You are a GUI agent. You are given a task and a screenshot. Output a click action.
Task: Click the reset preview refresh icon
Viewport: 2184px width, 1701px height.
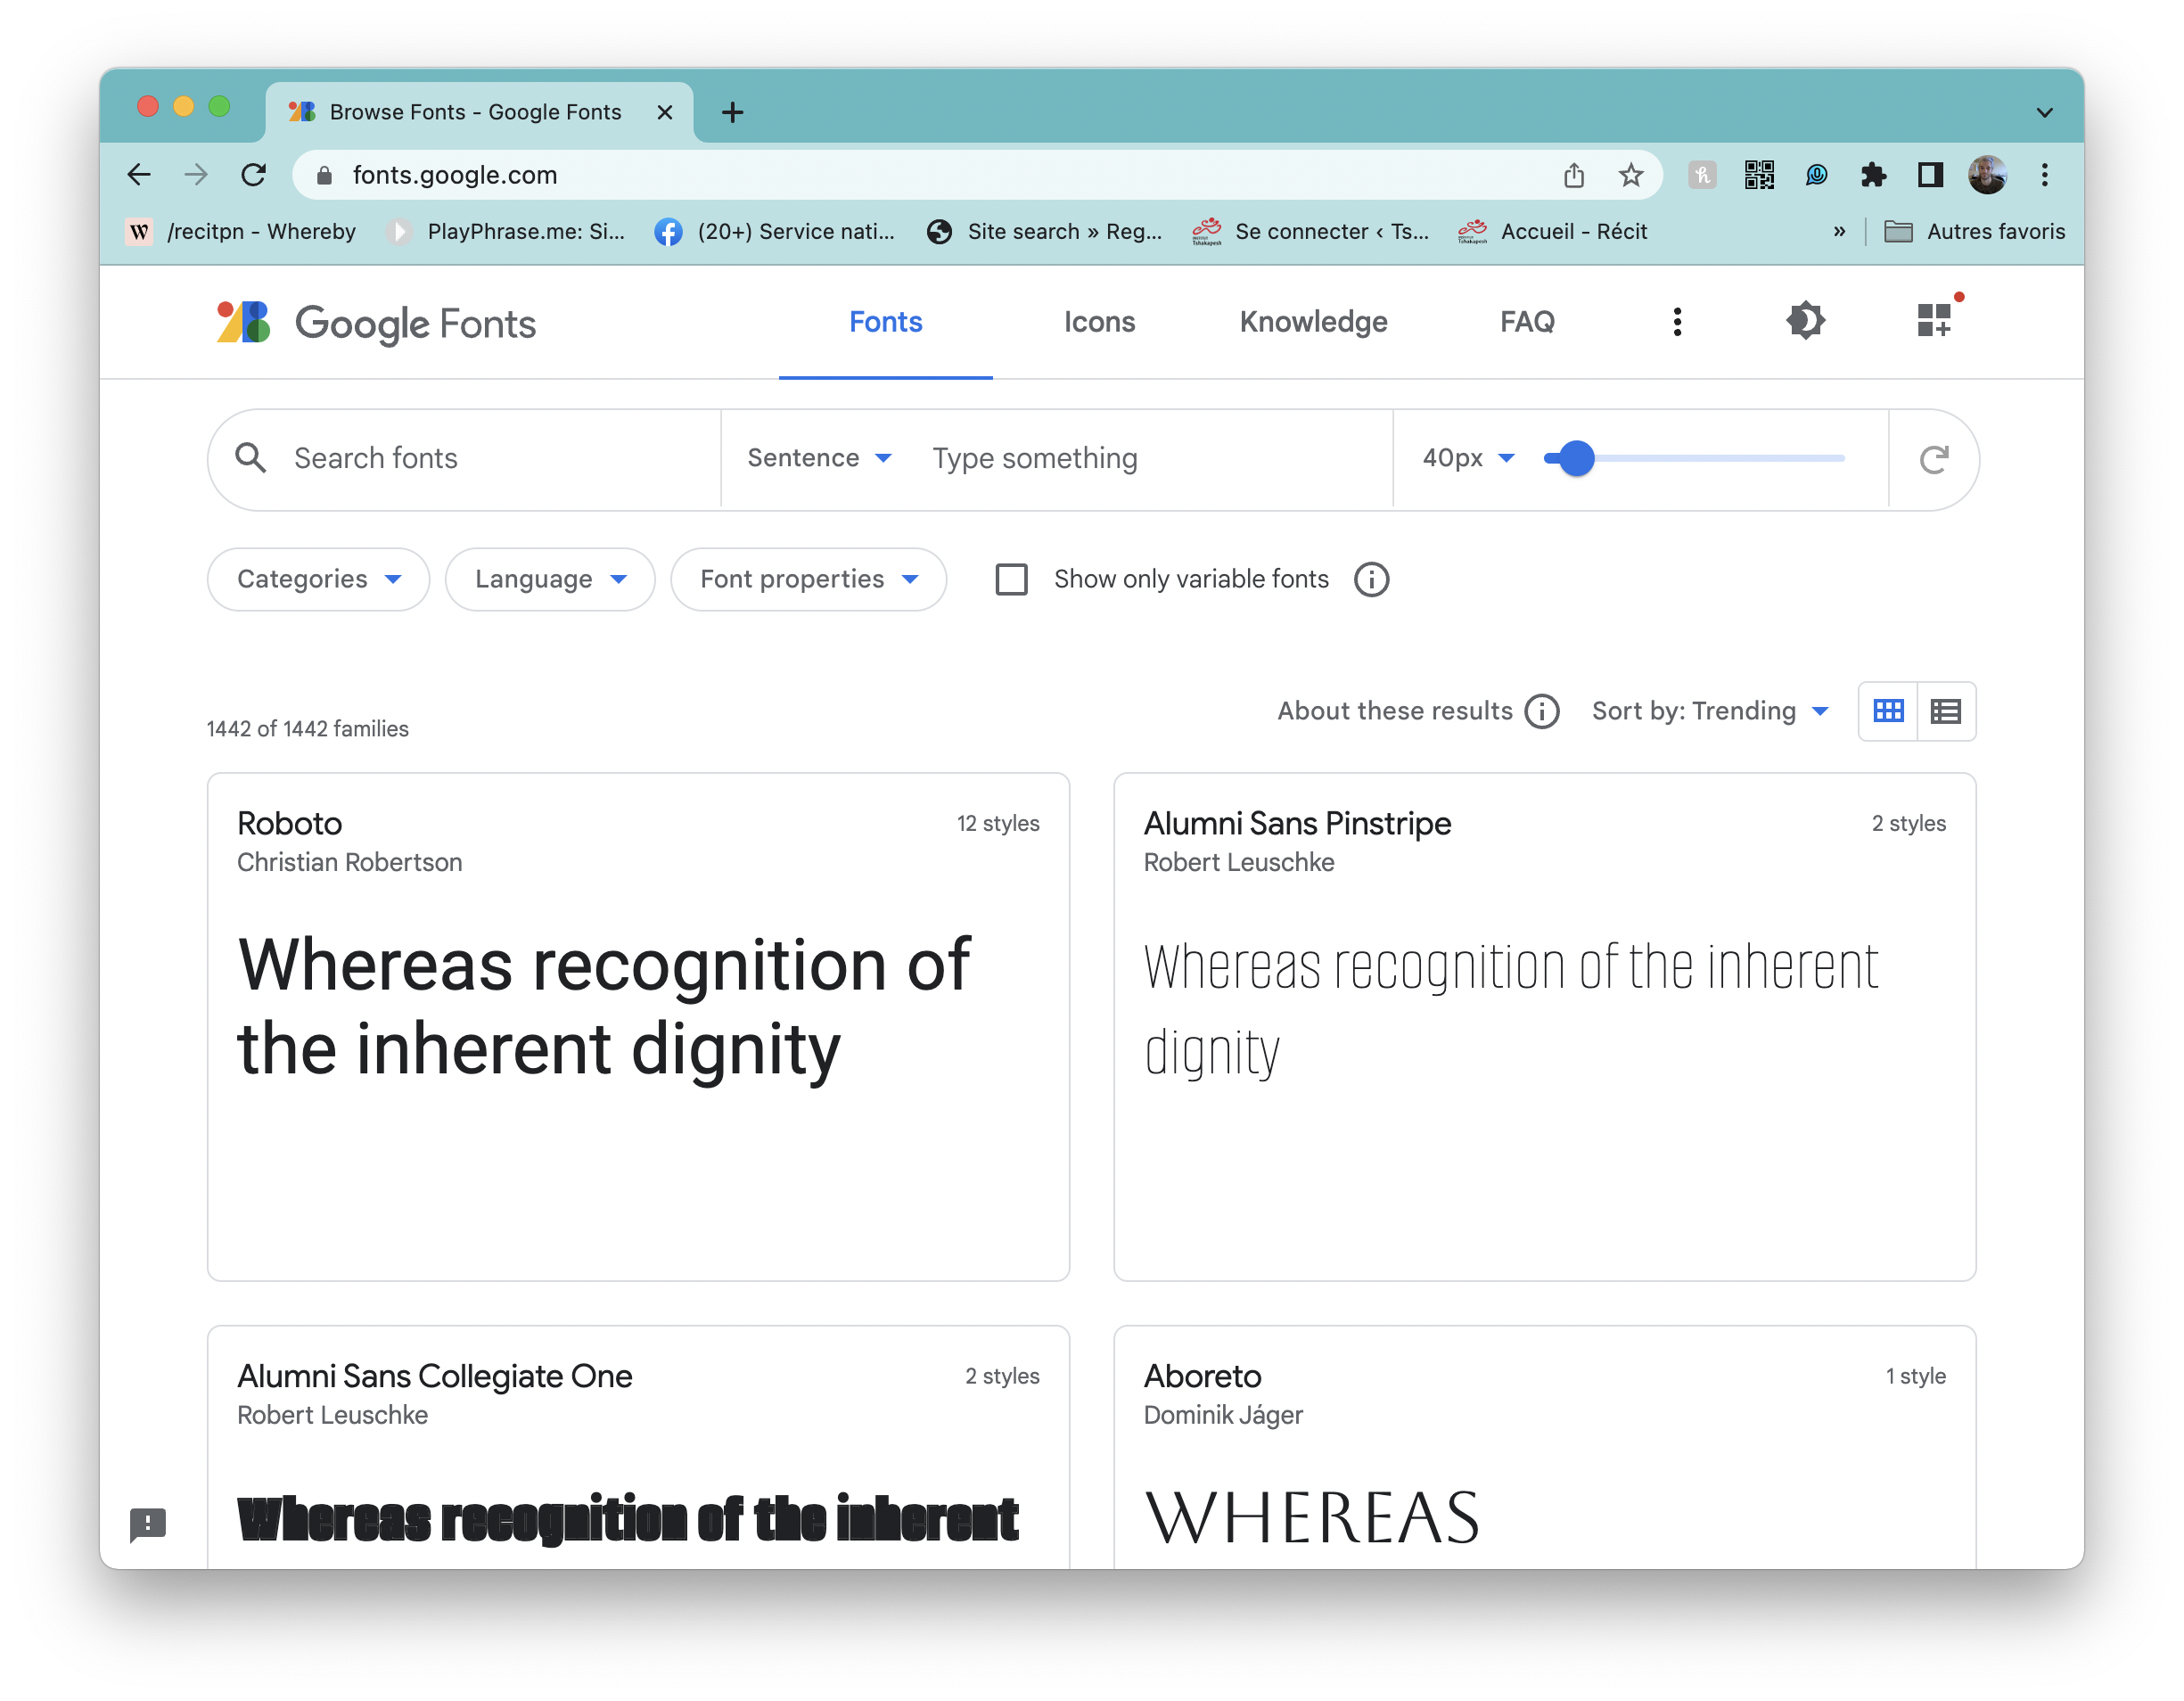tap(1933, 459)
